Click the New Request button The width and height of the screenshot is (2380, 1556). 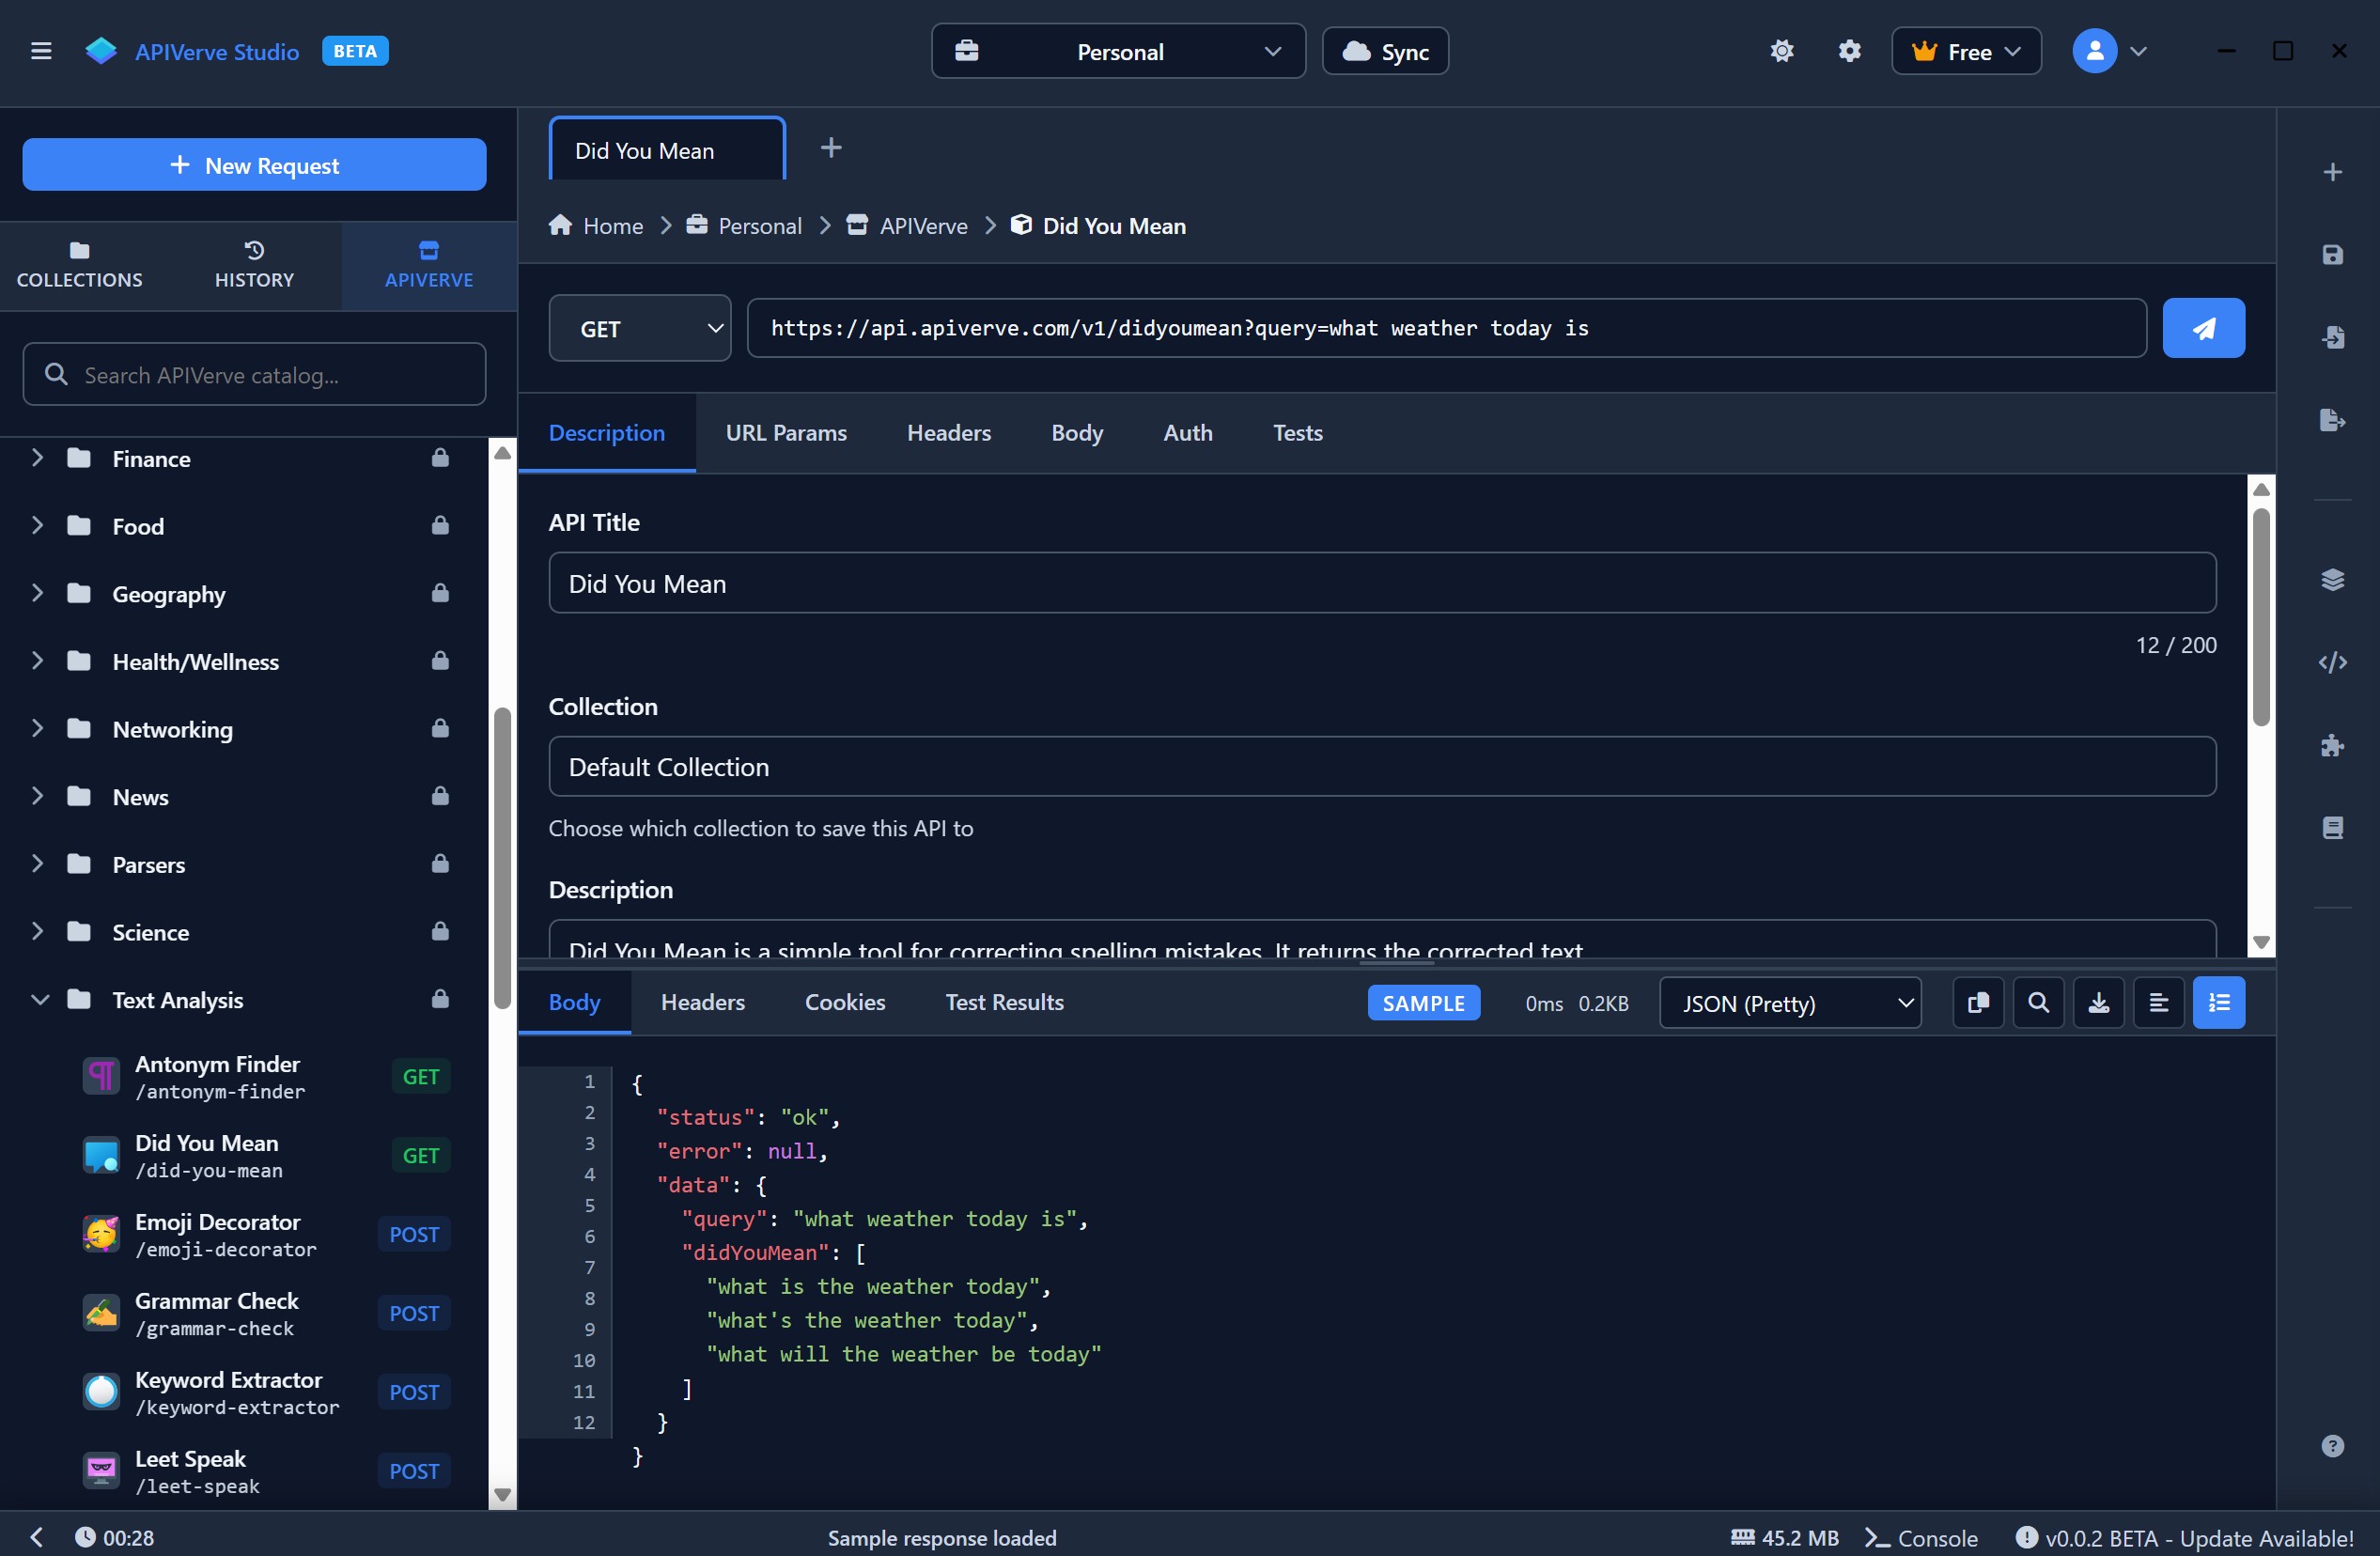pos(253,165)
